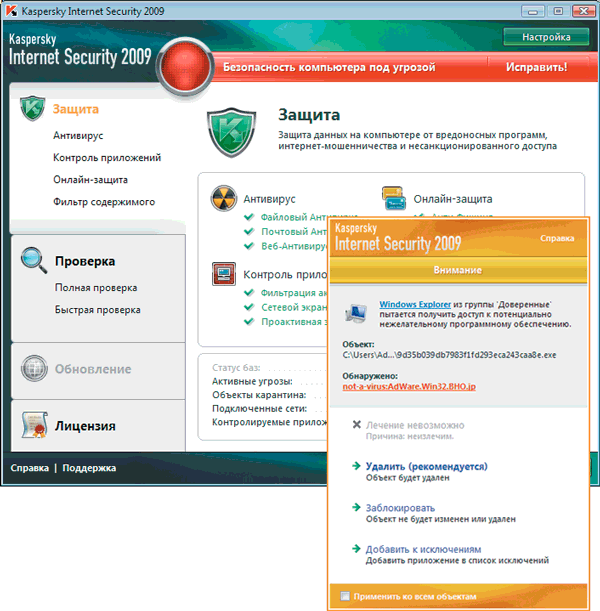This screenshot has height=611, width=600.
Task: Click the Безопасность компьютера под угрозой banner
Action: 329,67
